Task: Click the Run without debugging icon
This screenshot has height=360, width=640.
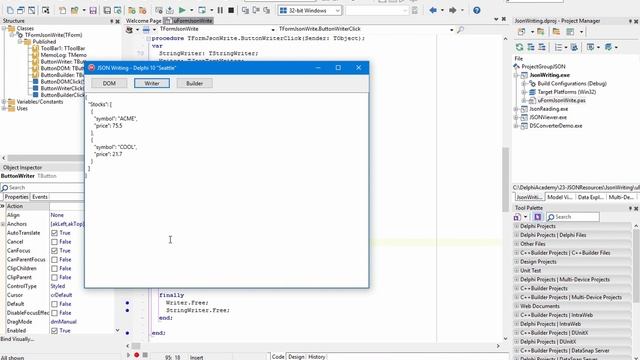Action: [202, 10]
